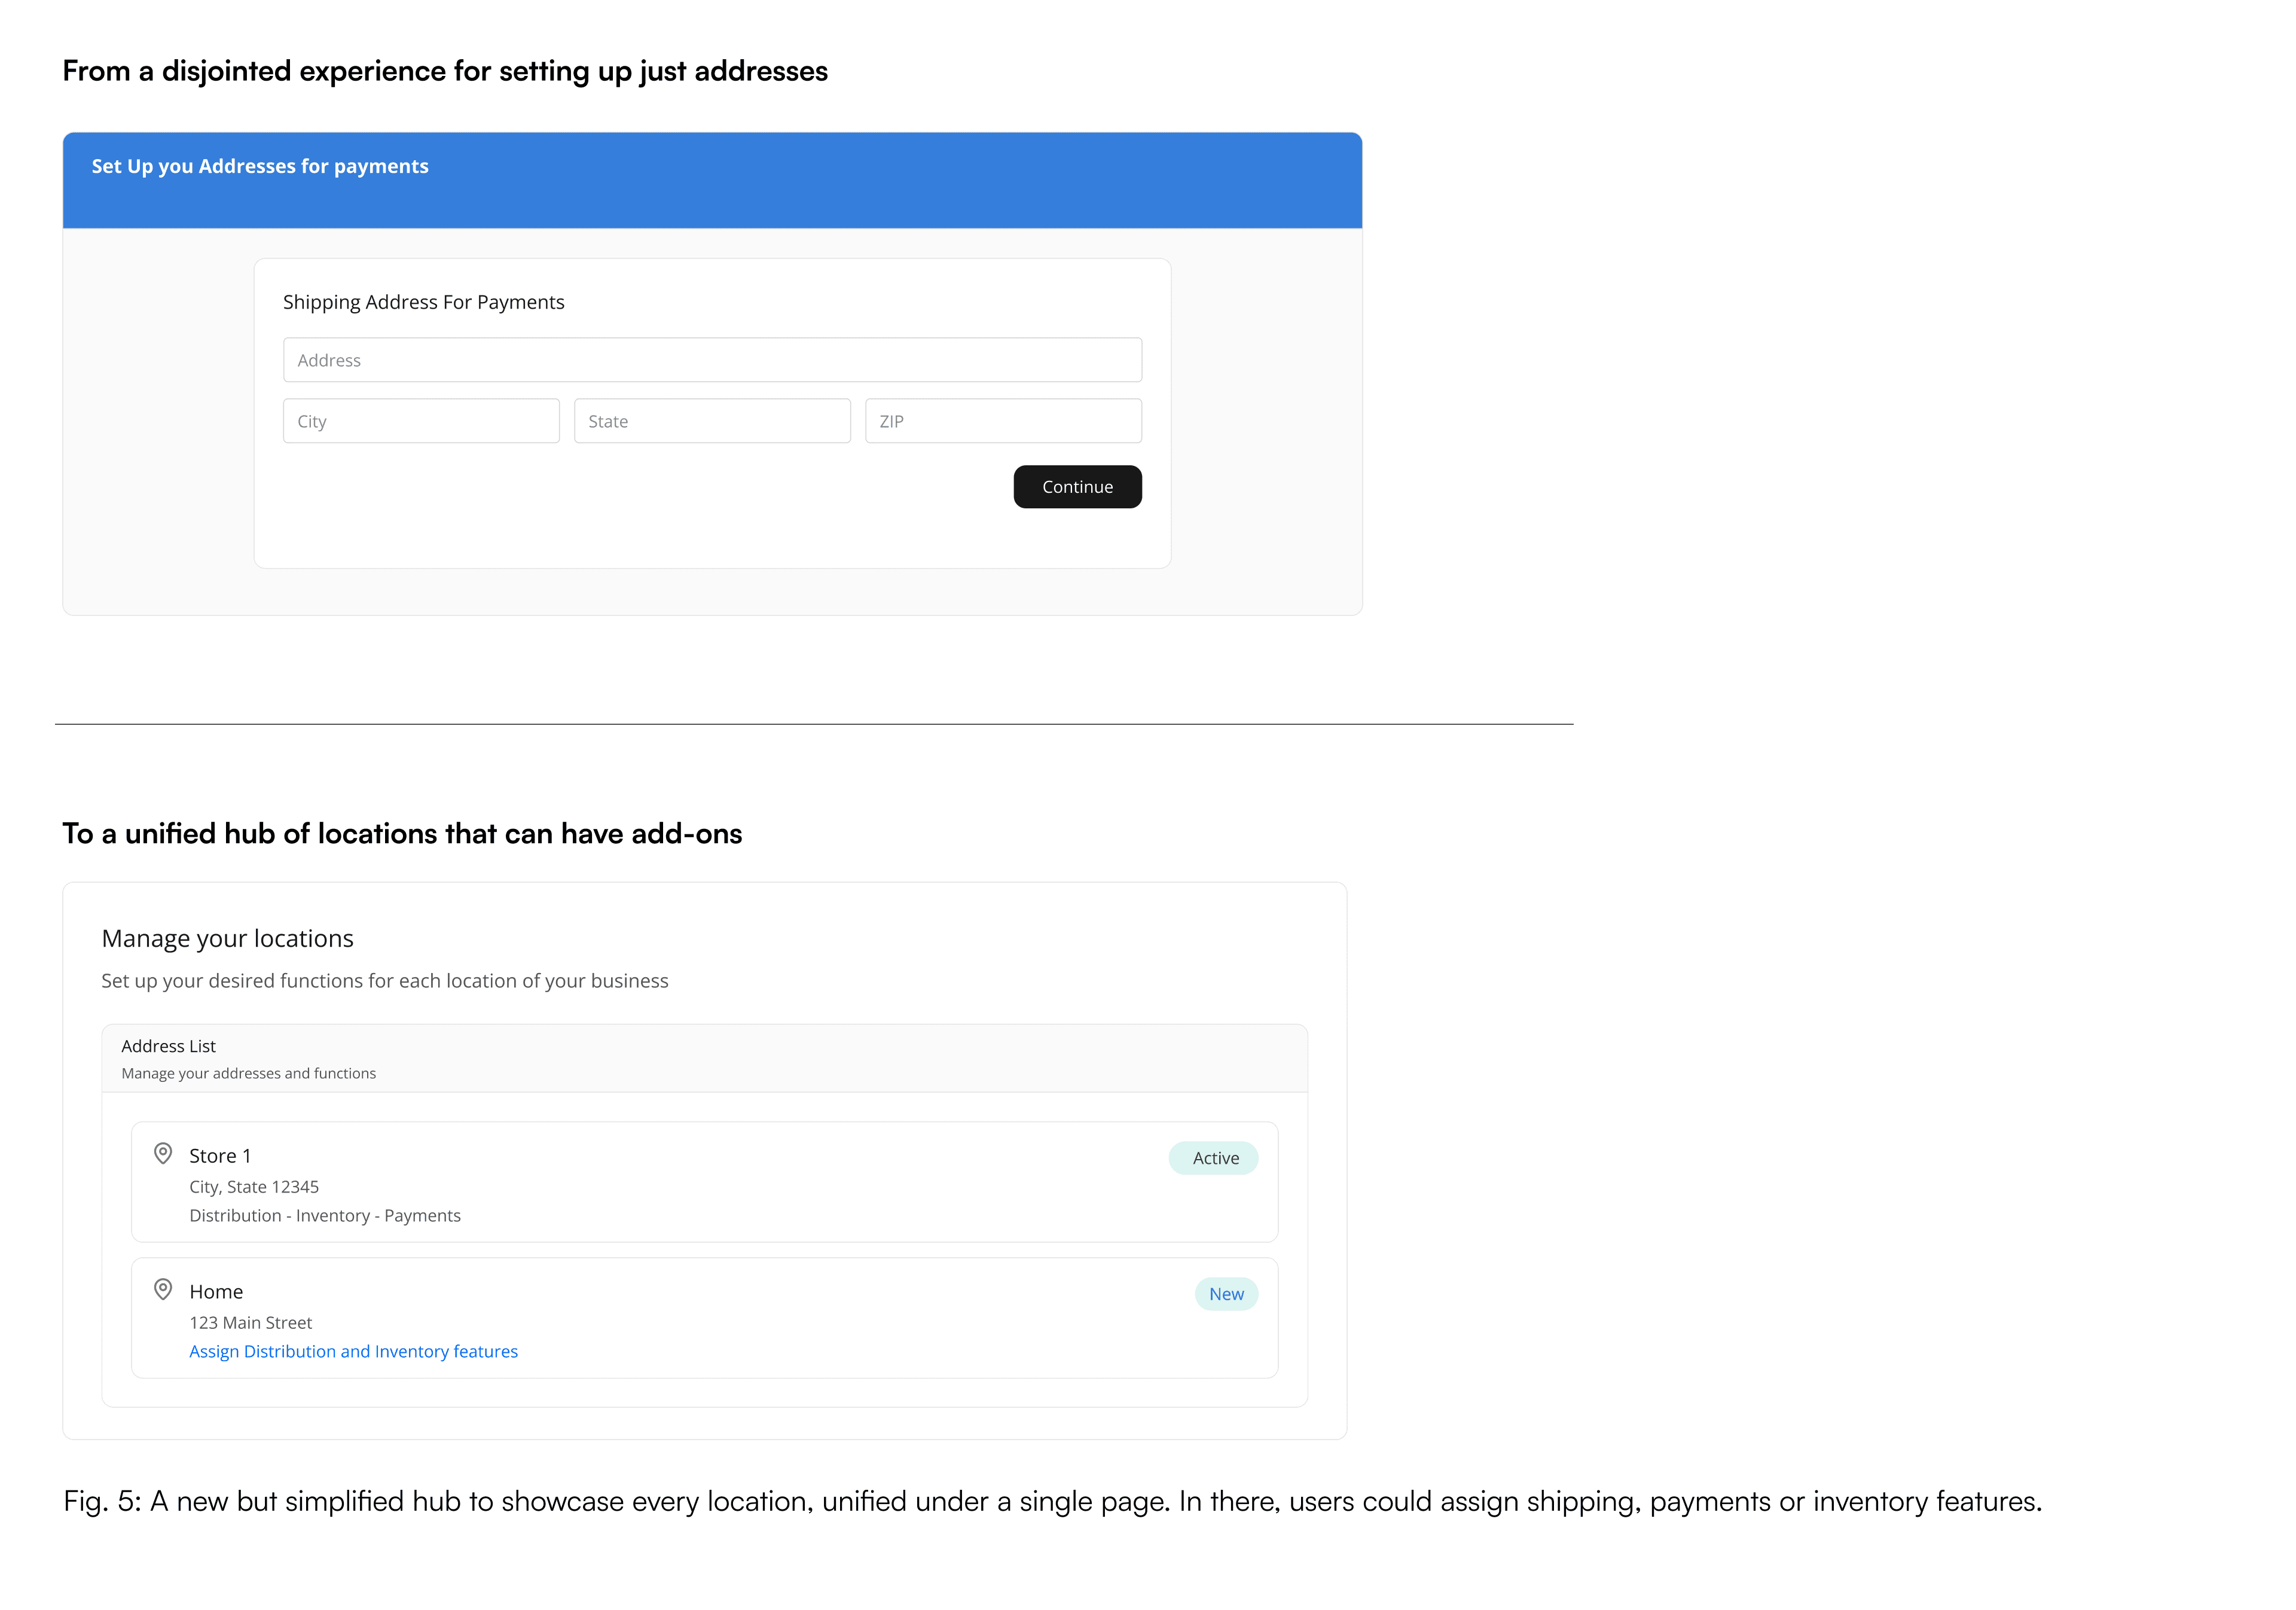Select the Home location name
This screenshot has height=1610, width=2296.
point(216,1292)
